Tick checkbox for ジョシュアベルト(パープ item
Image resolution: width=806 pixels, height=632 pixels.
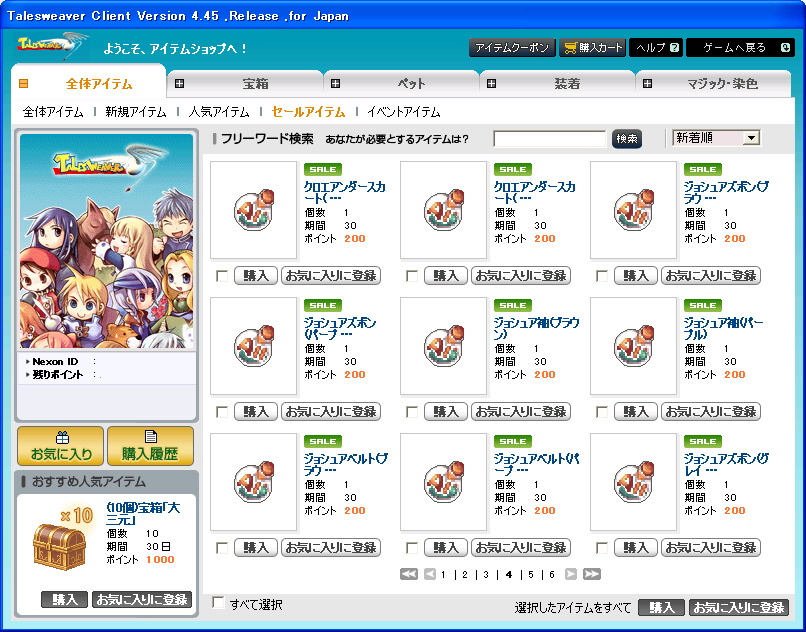tap(412, 548)
